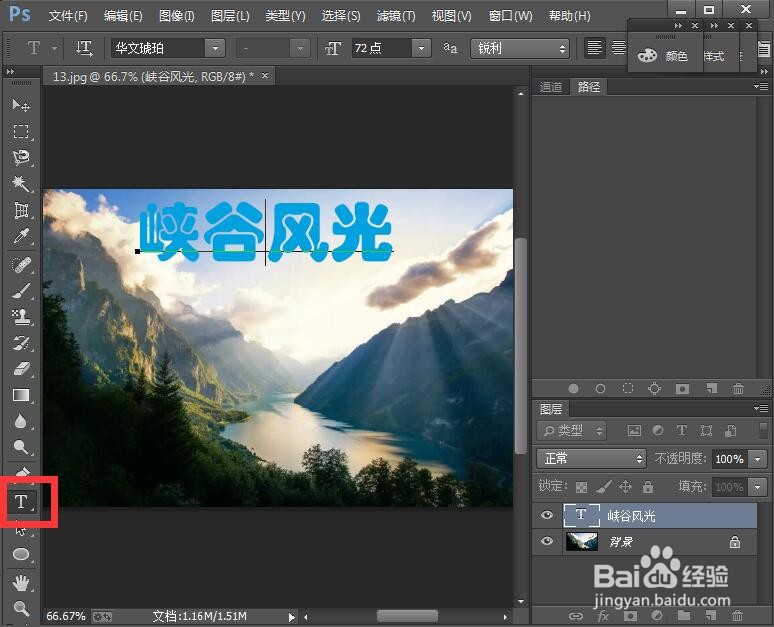The height and width of the screenshot is (627, 774).
Task: Select the Blur tool
Action: [x=21, y=421]
